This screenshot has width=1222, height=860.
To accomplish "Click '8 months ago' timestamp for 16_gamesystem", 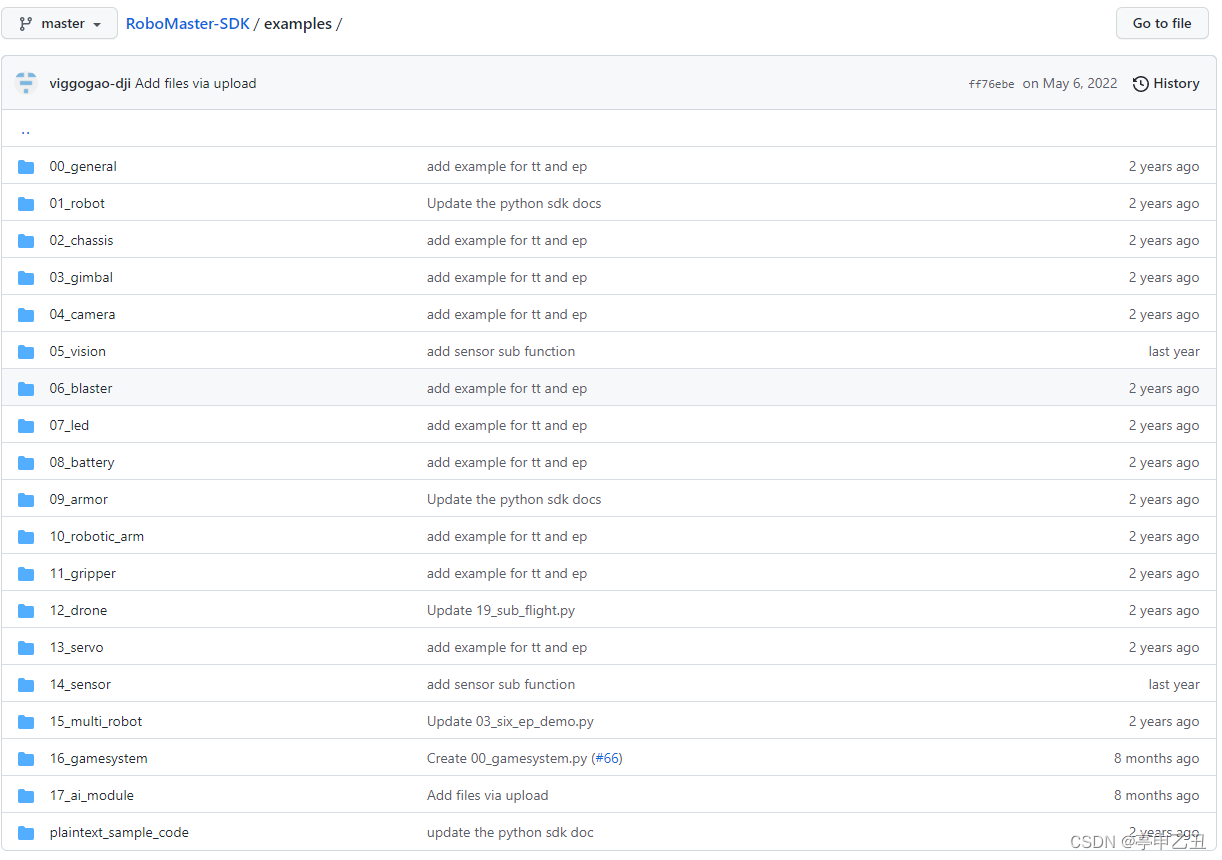I will click(x=1157, y=759).
